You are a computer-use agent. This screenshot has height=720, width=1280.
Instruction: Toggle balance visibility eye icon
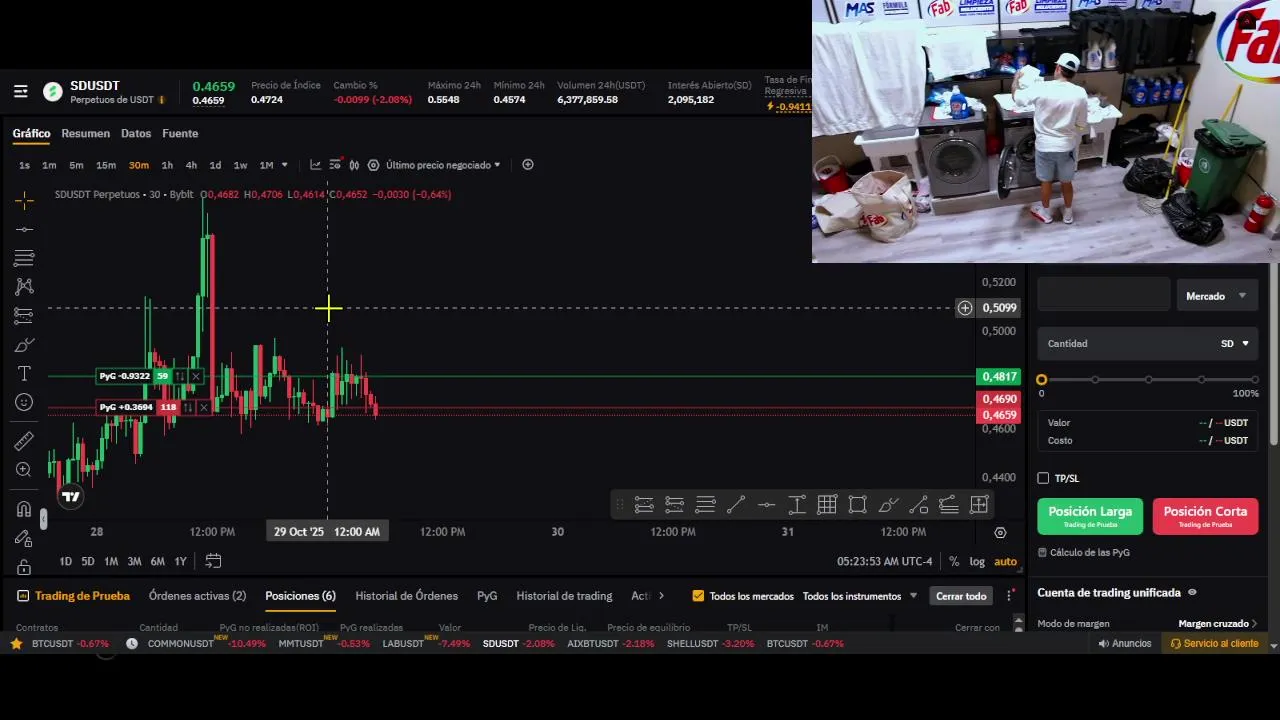point(1192,593)
